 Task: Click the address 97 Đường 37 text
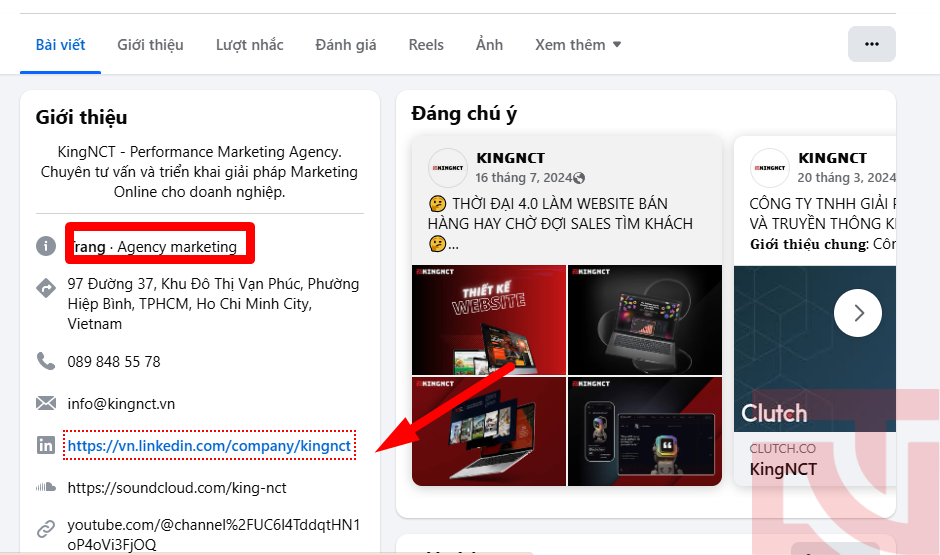pos(213,304)
